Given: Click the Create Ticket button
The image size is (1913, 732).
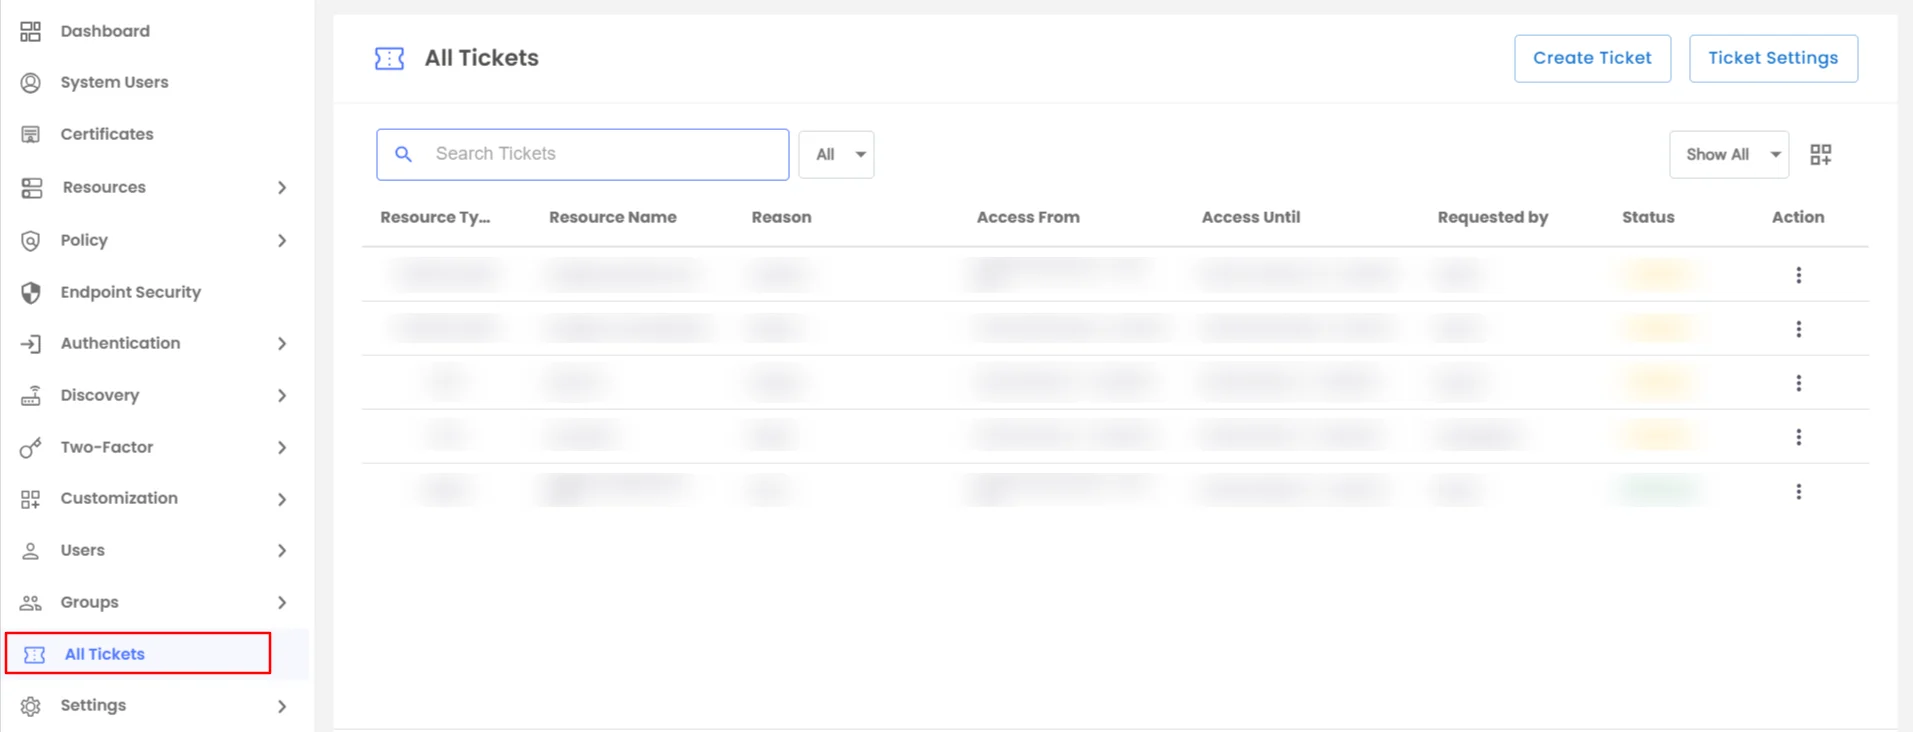Looking at the screenshot, I should [1591, 58].
